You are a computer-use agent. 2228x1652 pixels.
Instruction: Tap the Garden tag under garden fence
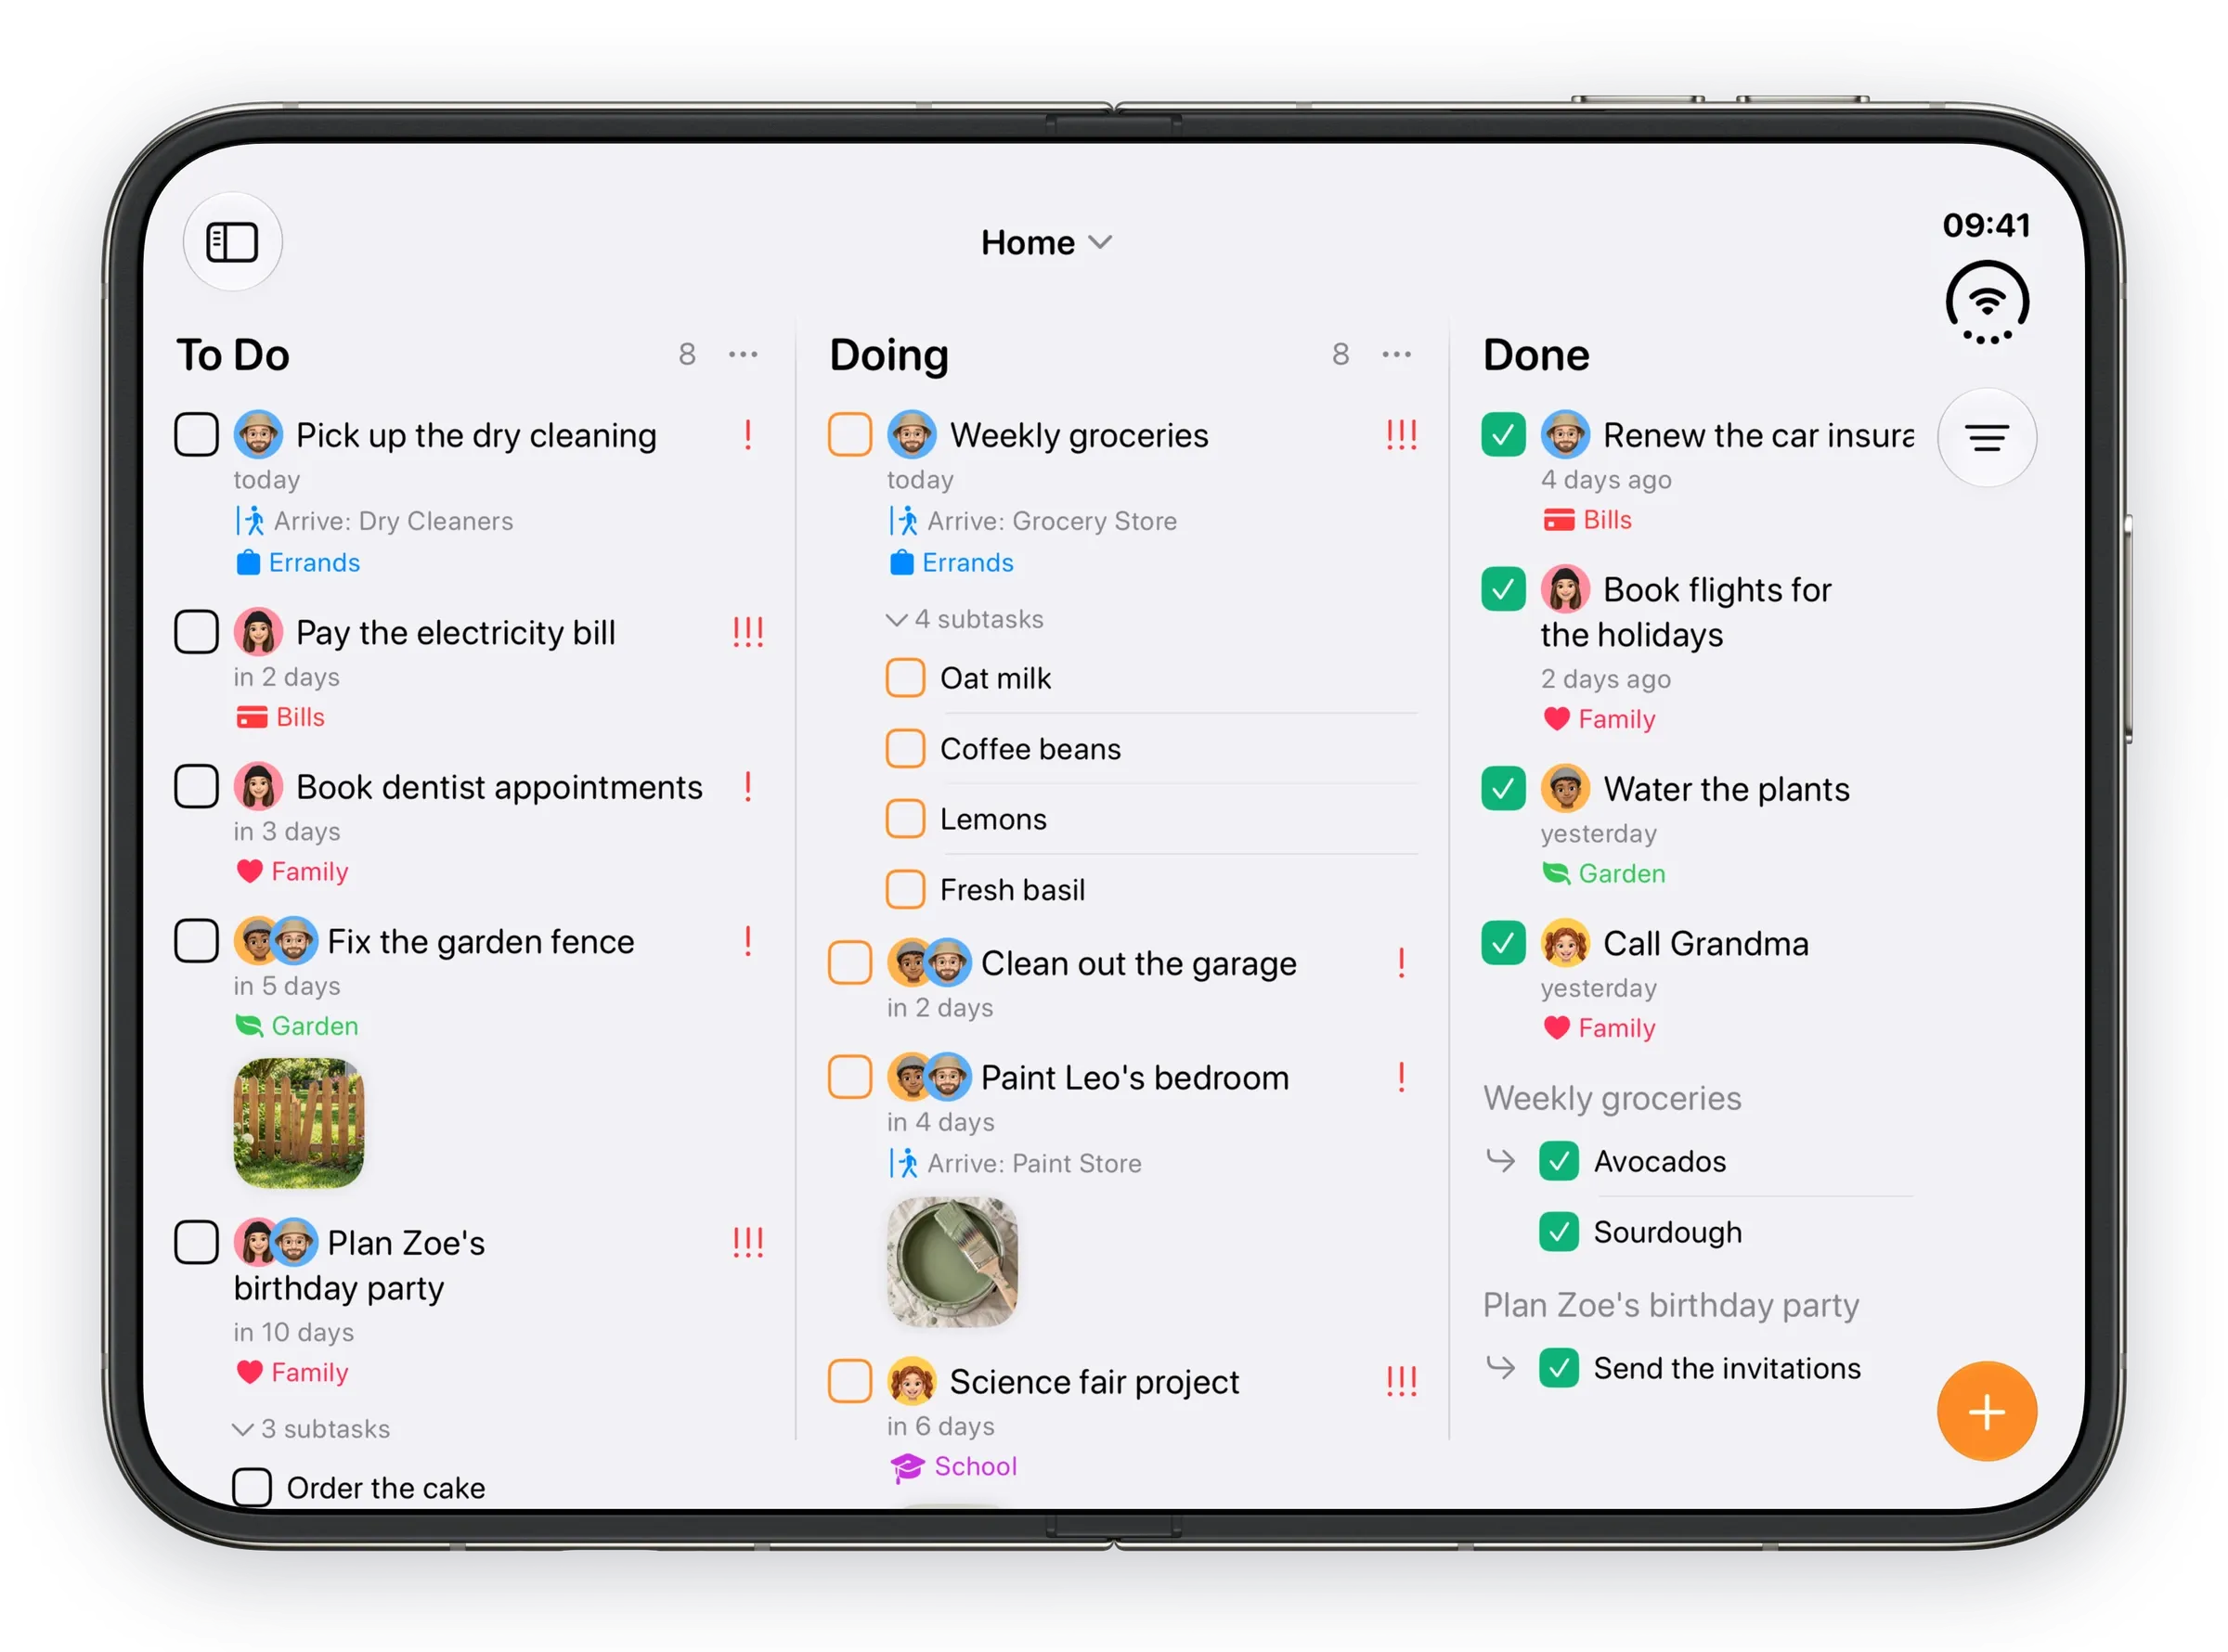pos(297,1026)
